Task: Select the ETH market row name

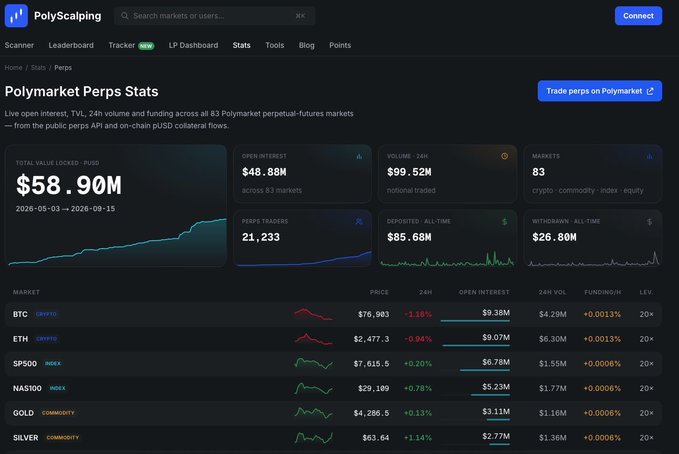Action: click(x=20, y=339)
